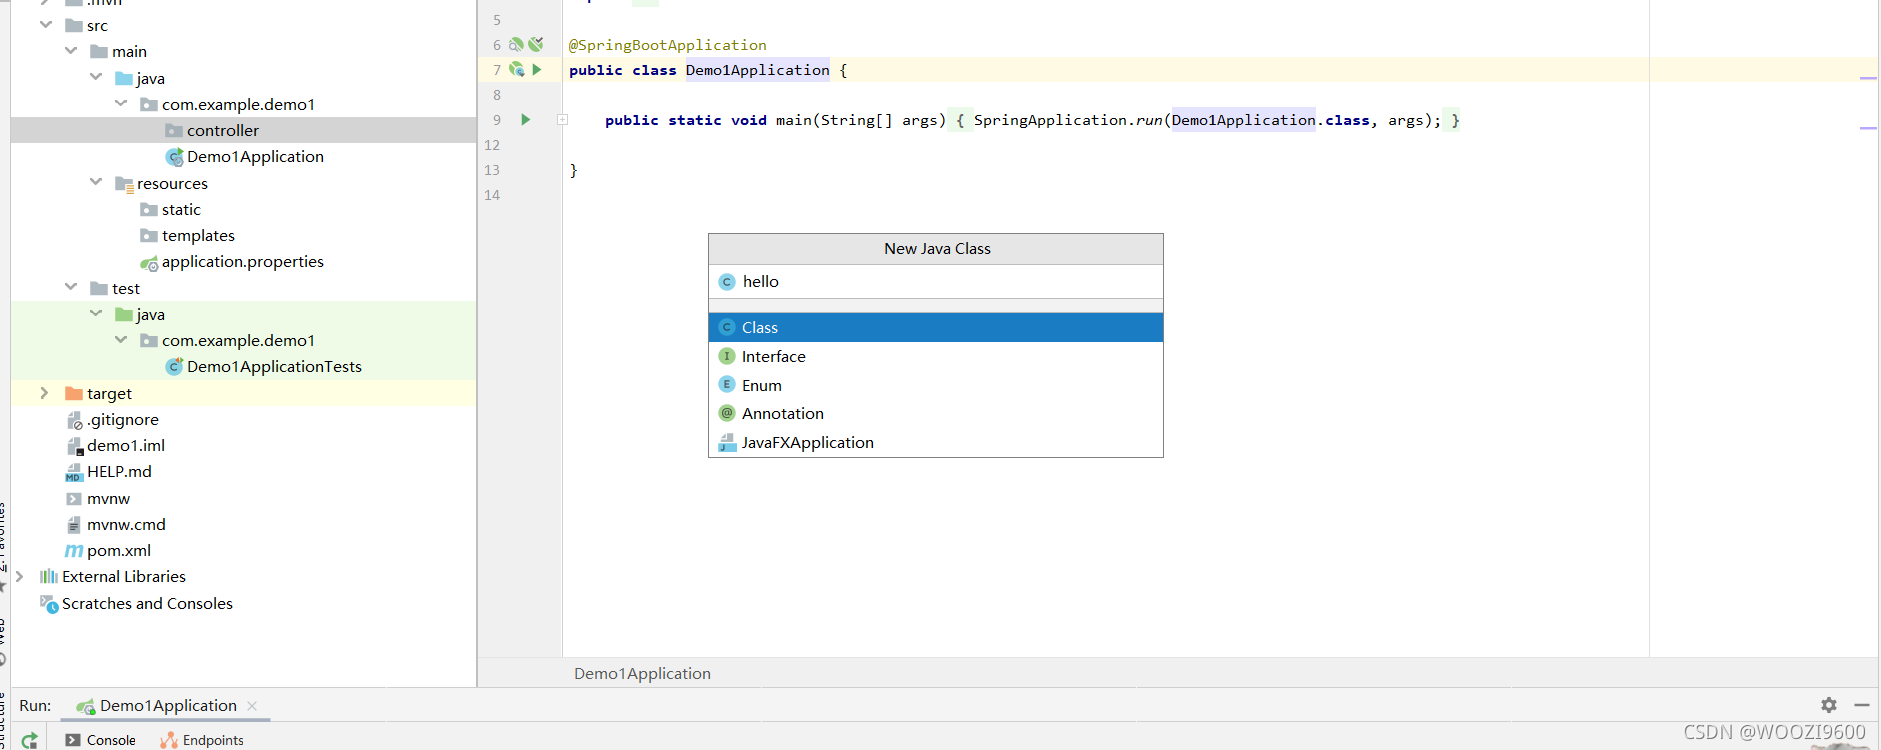1881x750 pixels.
Task: Click Scratches and Consoles icon
Action: tap(49, 603)
